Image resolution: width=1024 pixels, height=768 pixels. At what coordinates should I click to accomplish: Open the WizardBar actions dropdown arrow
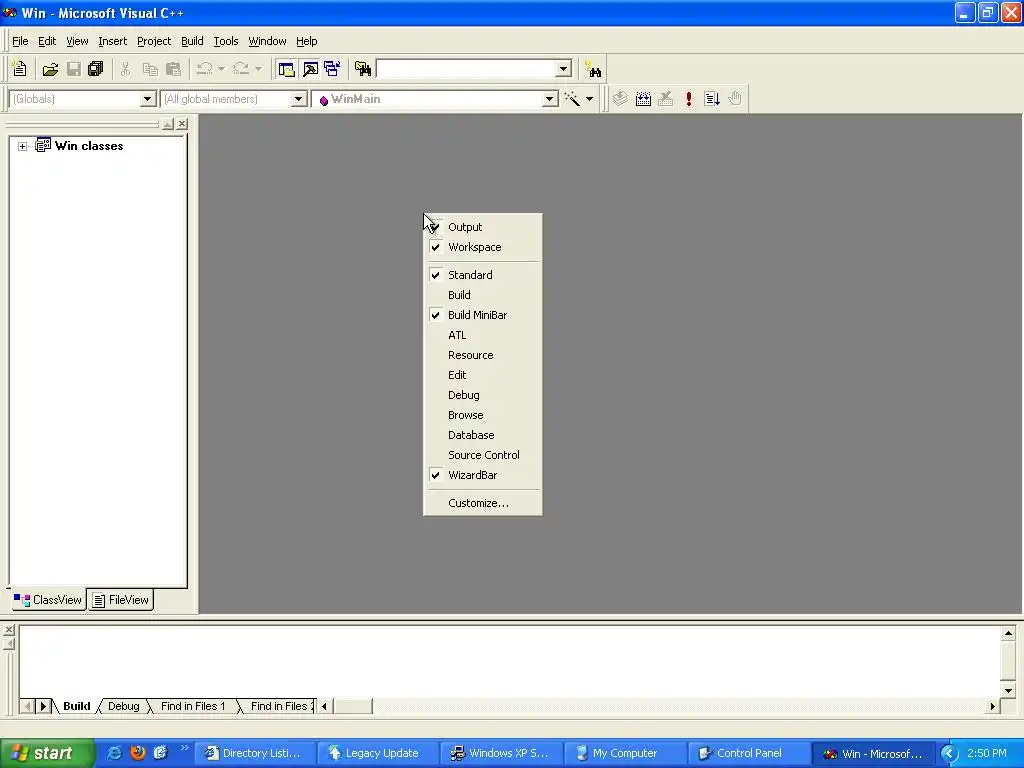589,99
